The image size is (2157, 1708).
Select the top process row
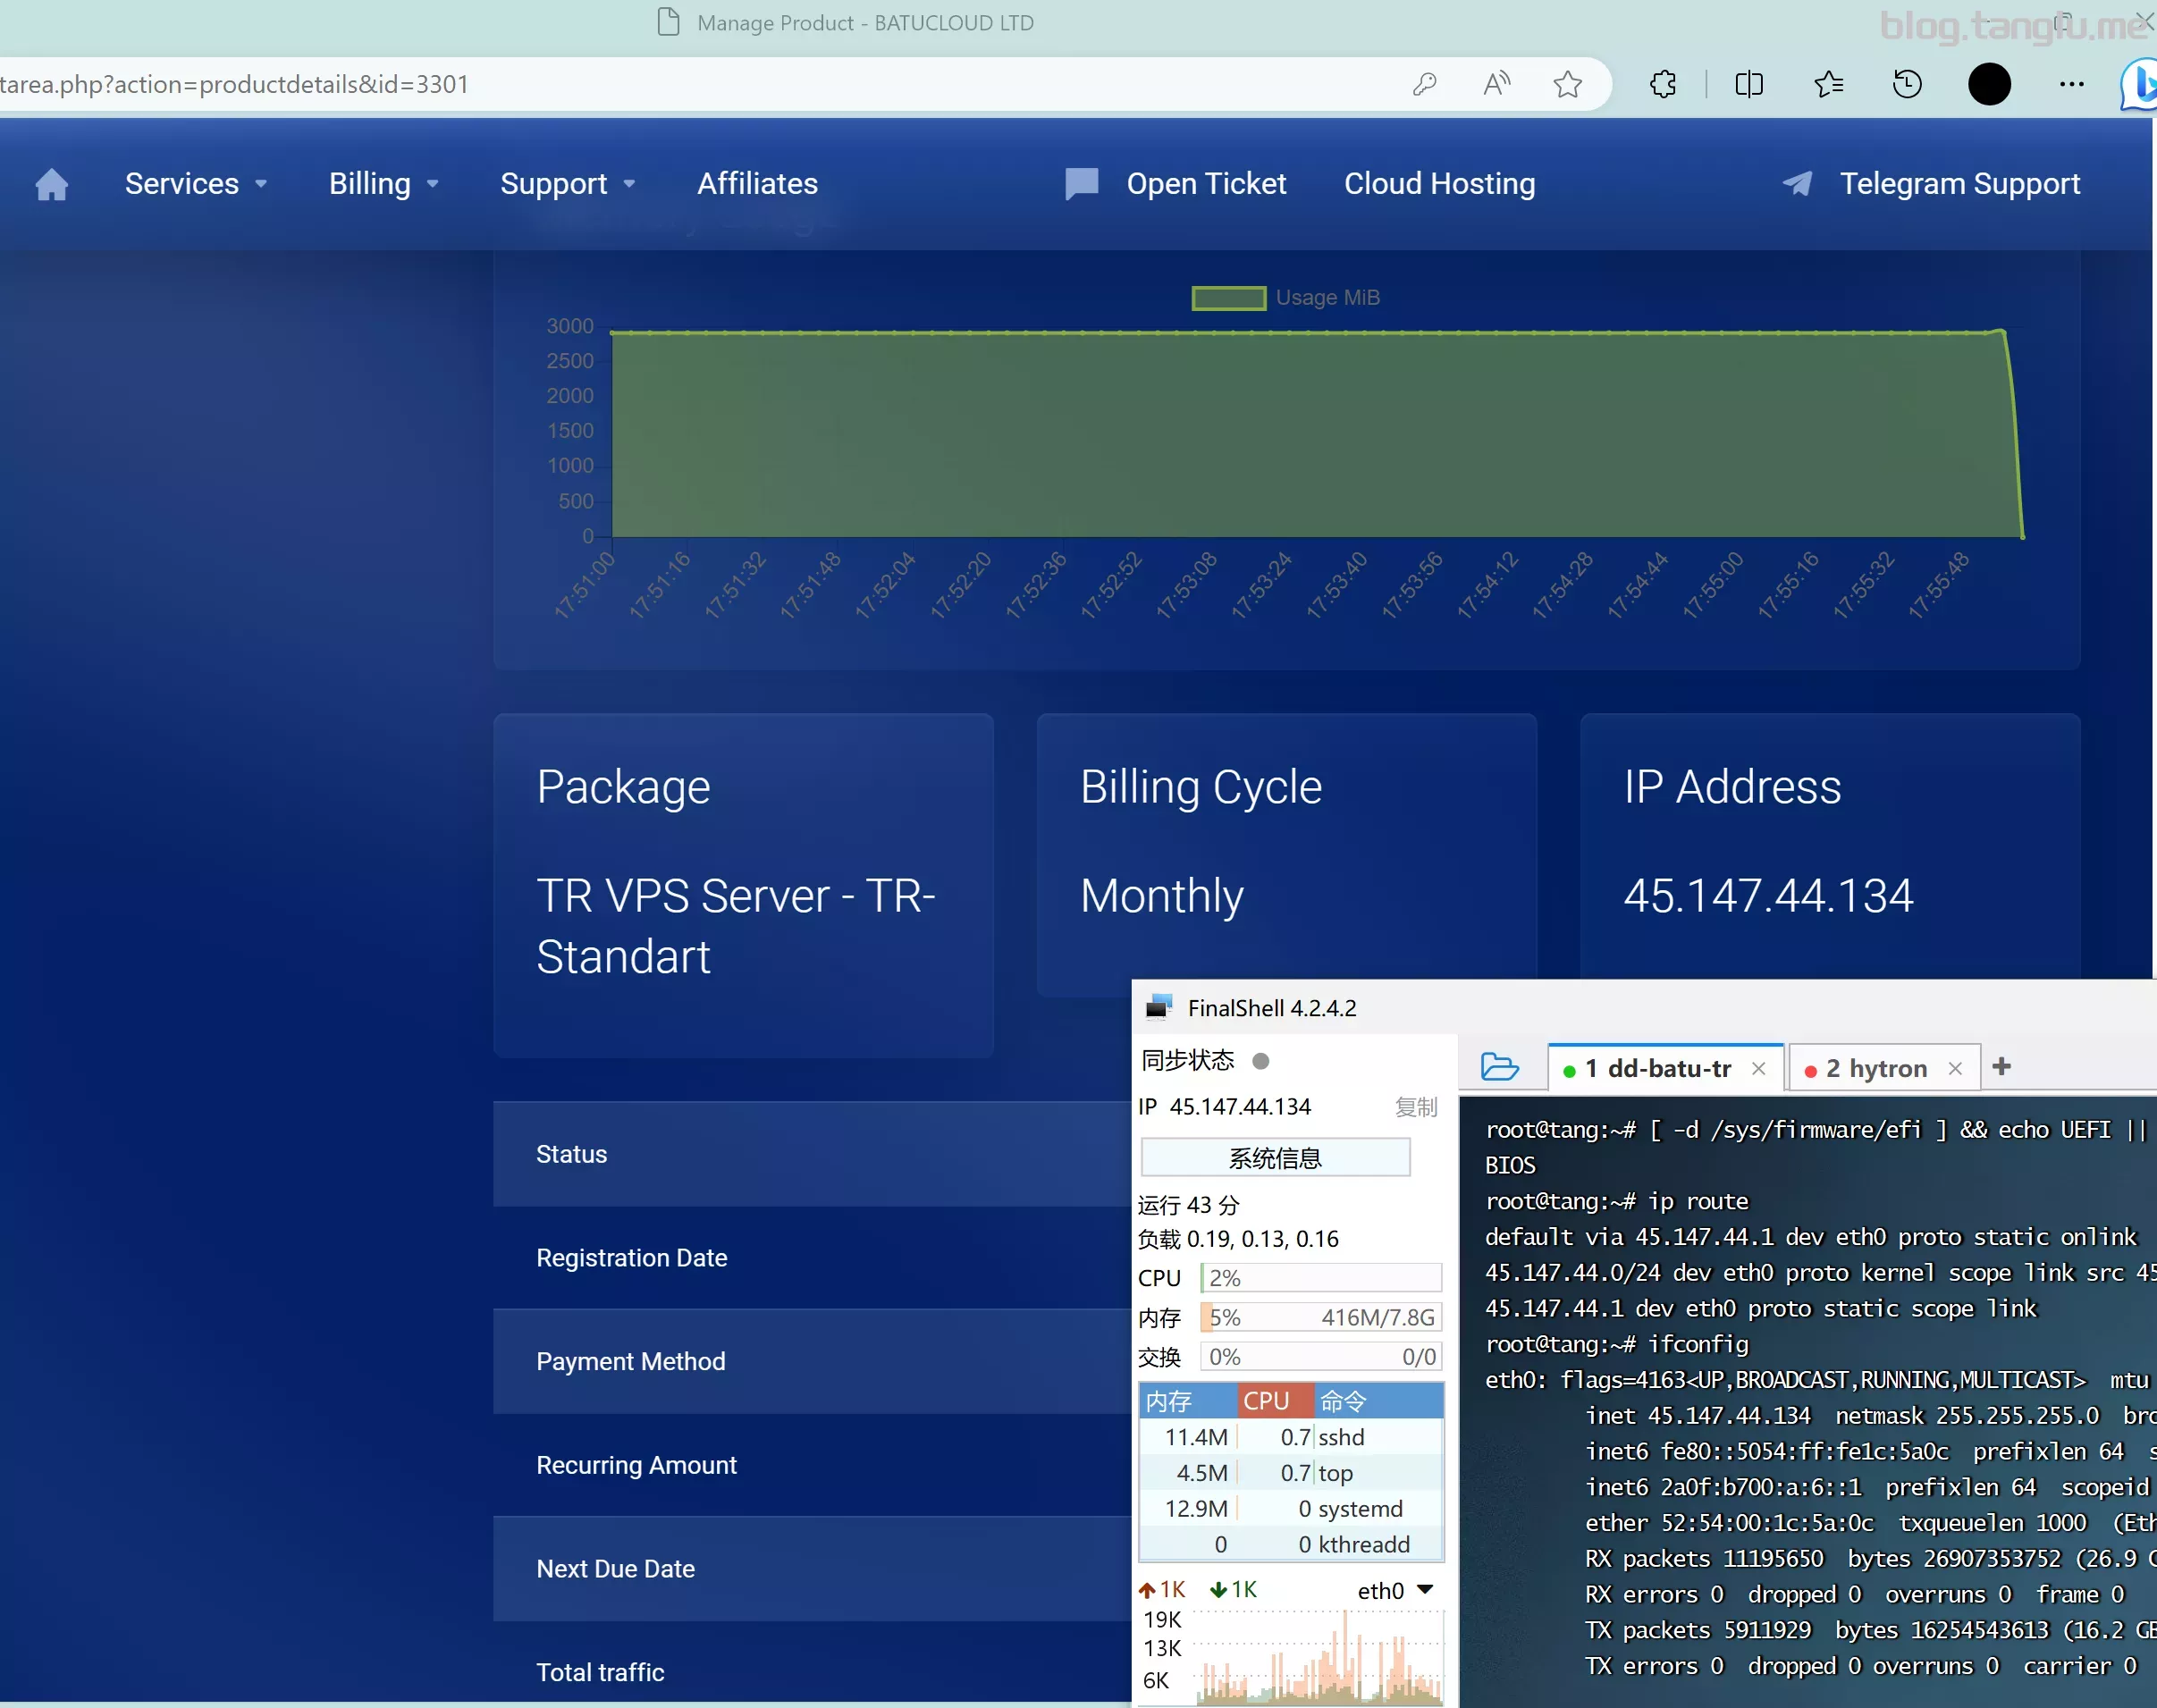click(1291, 1473)
